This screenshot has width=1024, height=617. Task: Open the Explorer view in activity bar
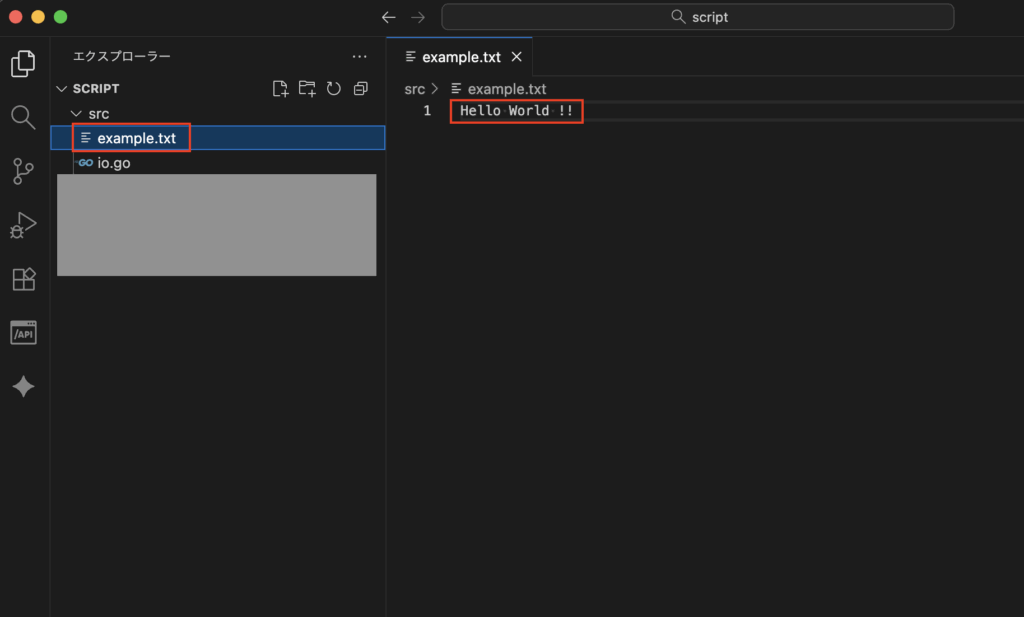pos(23,63)
